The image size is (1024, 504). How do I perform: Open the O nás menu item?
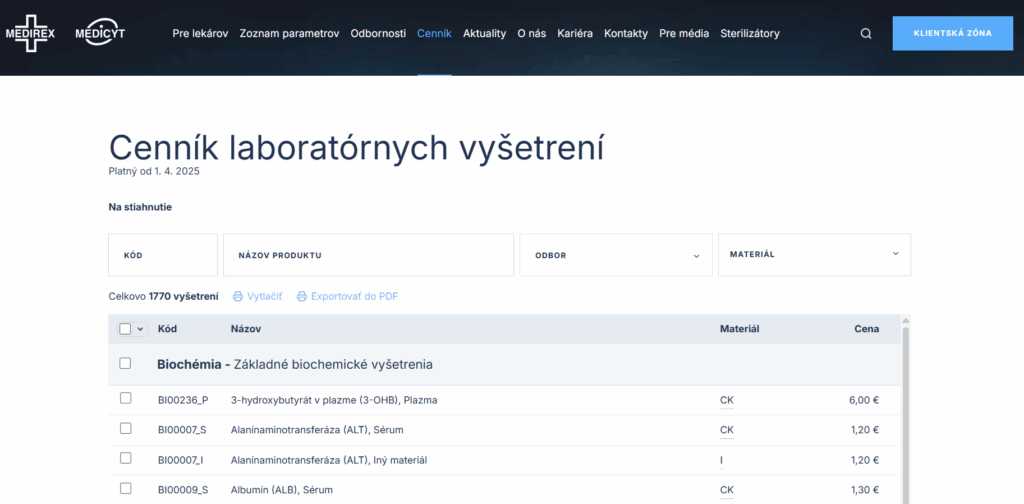(x=532, y=33)
